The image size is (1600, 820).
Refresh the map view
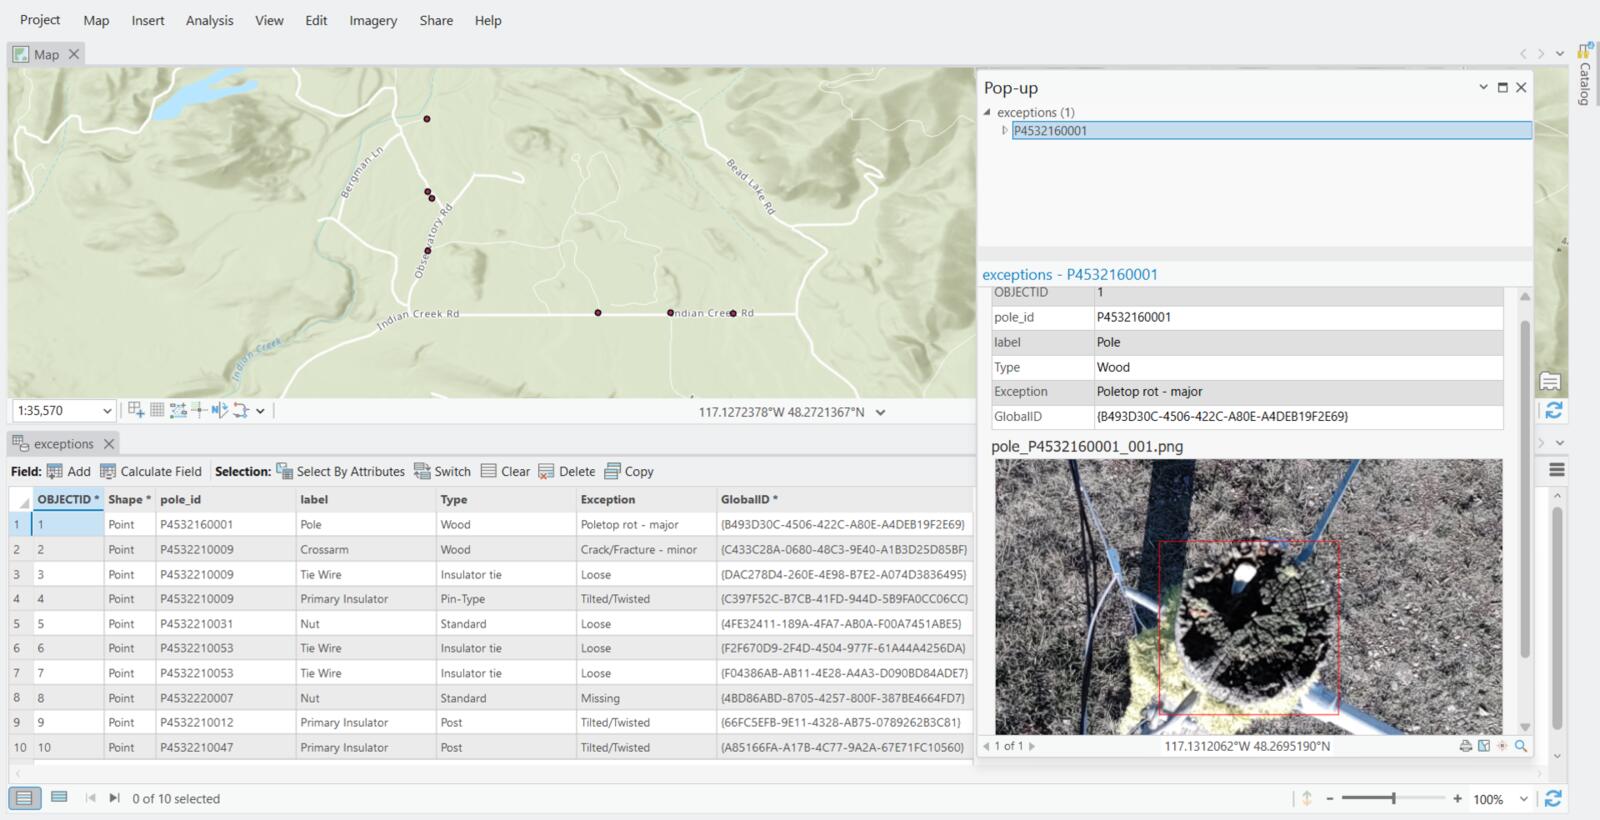coord(1553,411)
